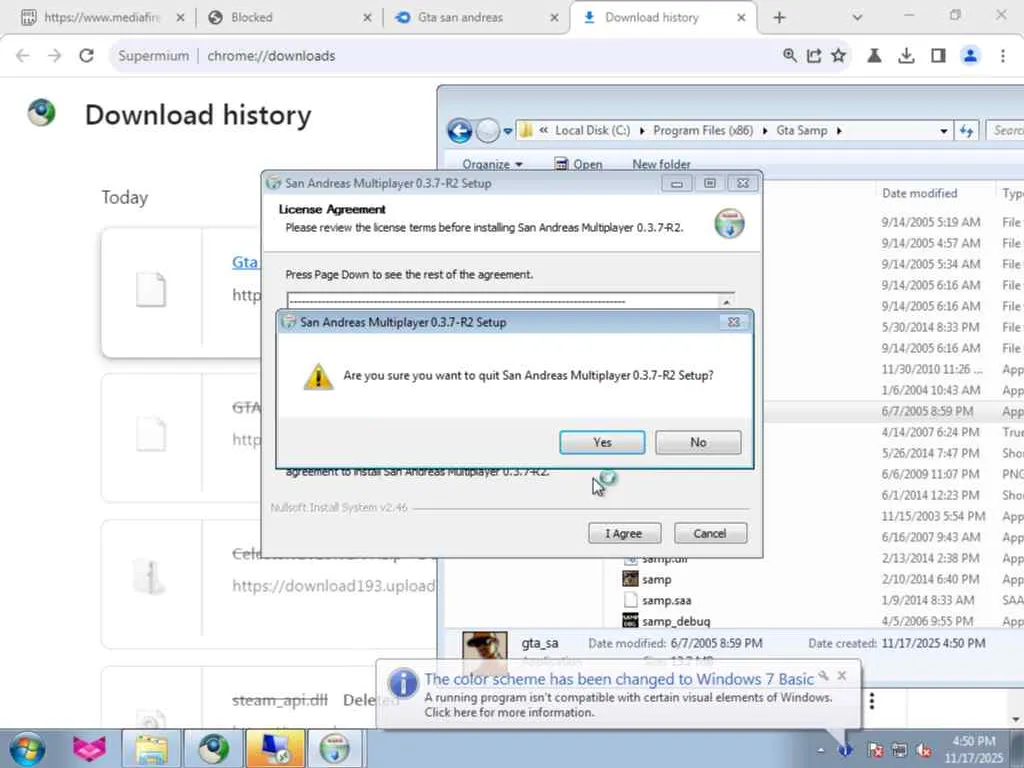The height and width of the screenshot is (768, 1024).
Task: Open a new browser tab
Action: pyautogui.click(x=779, y=18)
